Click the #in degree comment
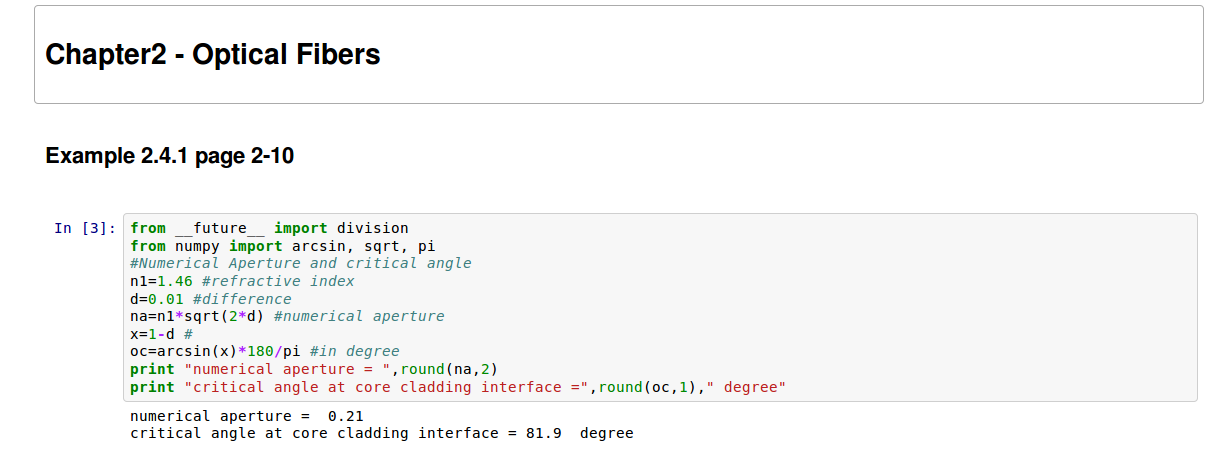Image resolution: width=1227 pixels, height=463 pixels. 354,351
